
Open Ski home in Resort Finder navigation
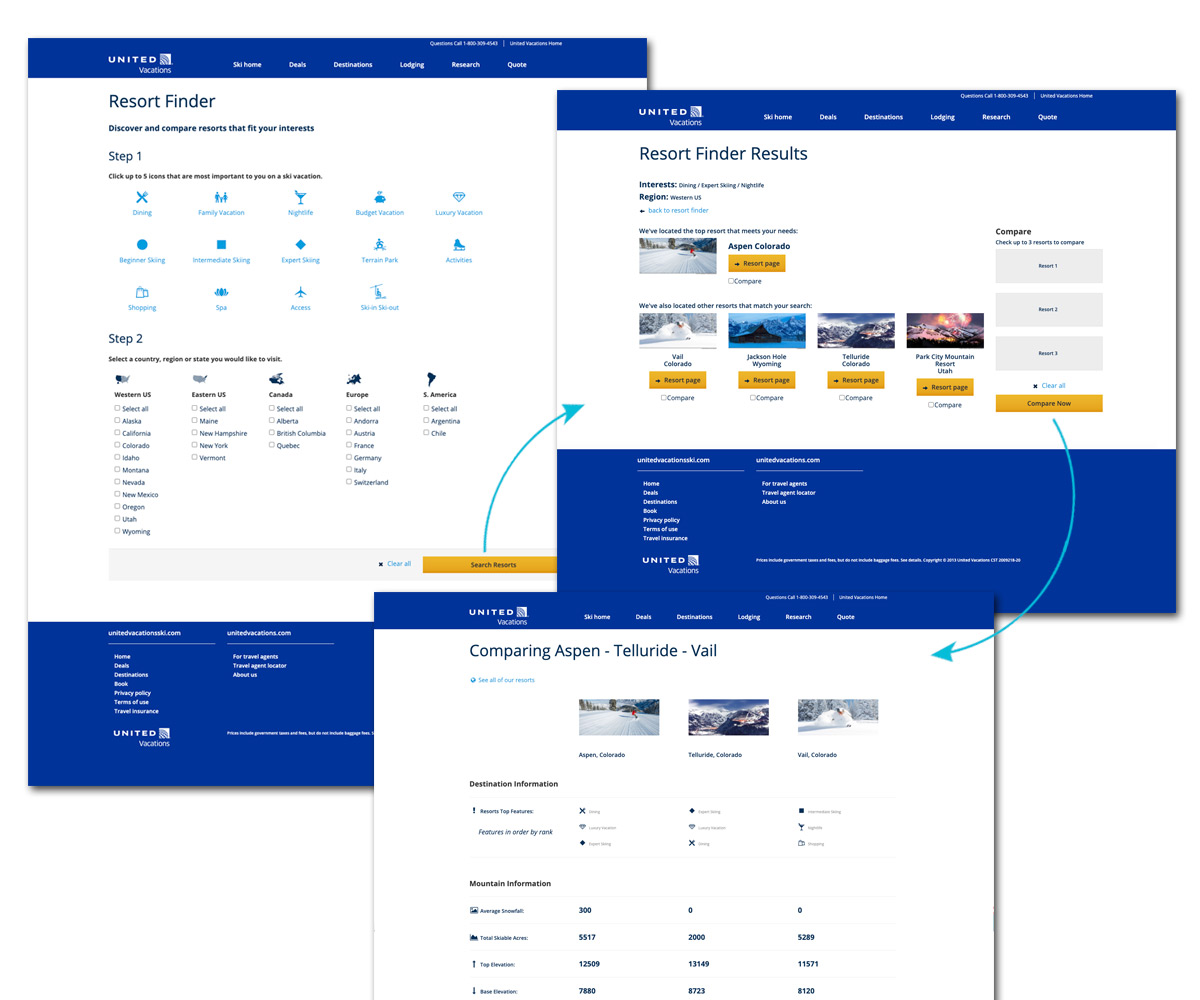pyautogui.click(x=247, y=65)
